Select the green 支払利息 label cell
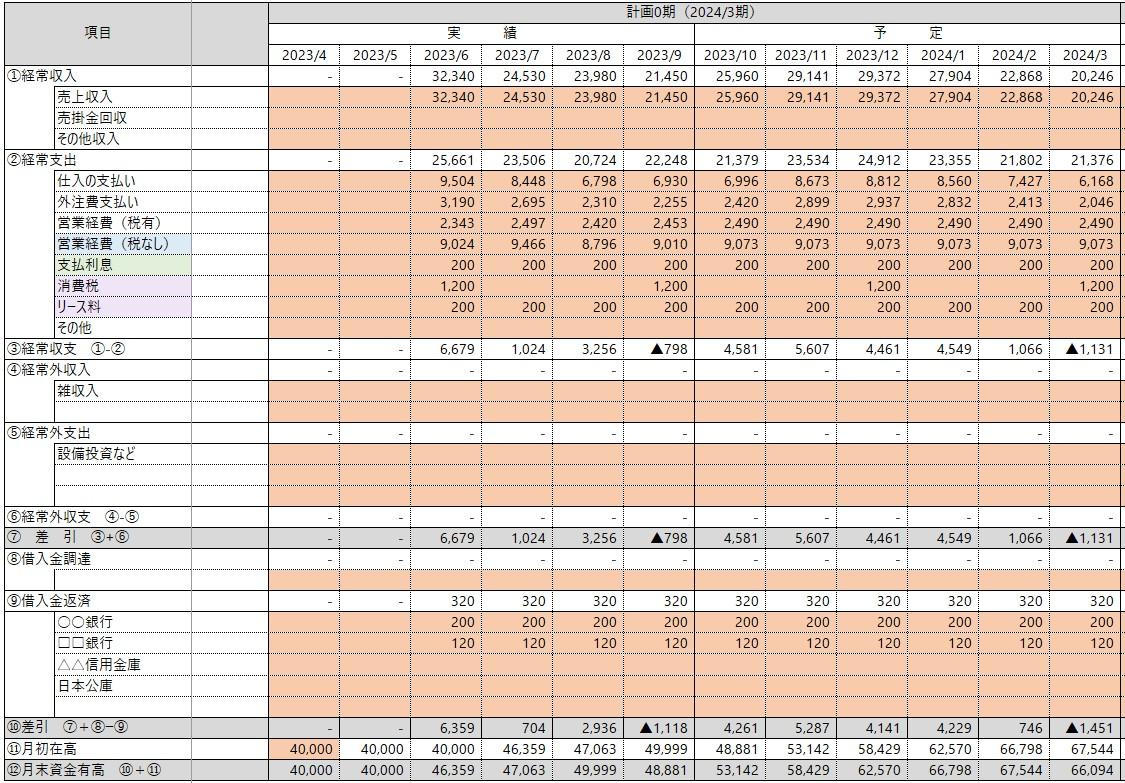 122,265
